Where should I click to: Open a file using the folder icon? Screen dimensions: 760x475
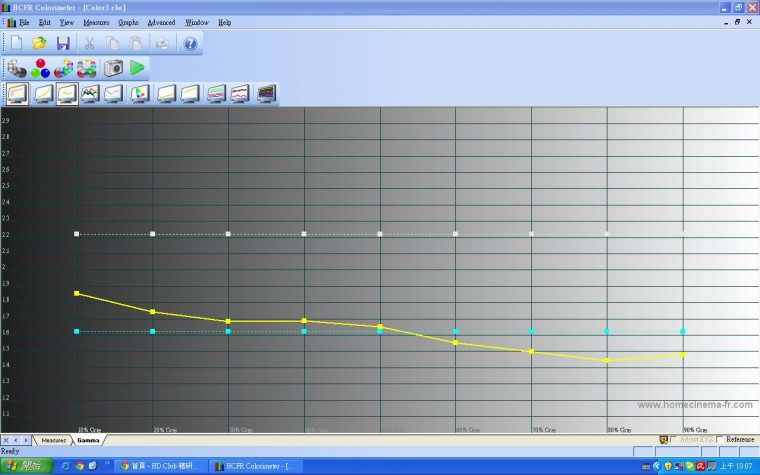tap(40, 43)
